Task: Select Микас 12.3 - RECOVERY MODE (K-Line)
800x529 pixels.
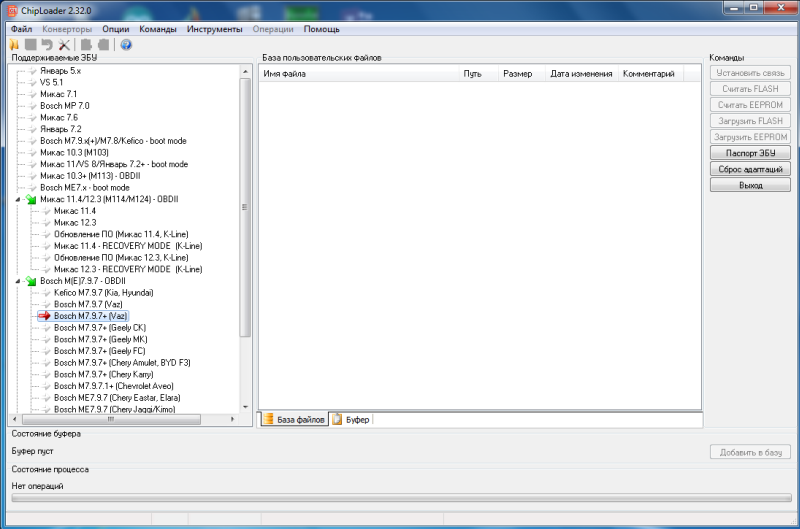Action: point(124,269)
